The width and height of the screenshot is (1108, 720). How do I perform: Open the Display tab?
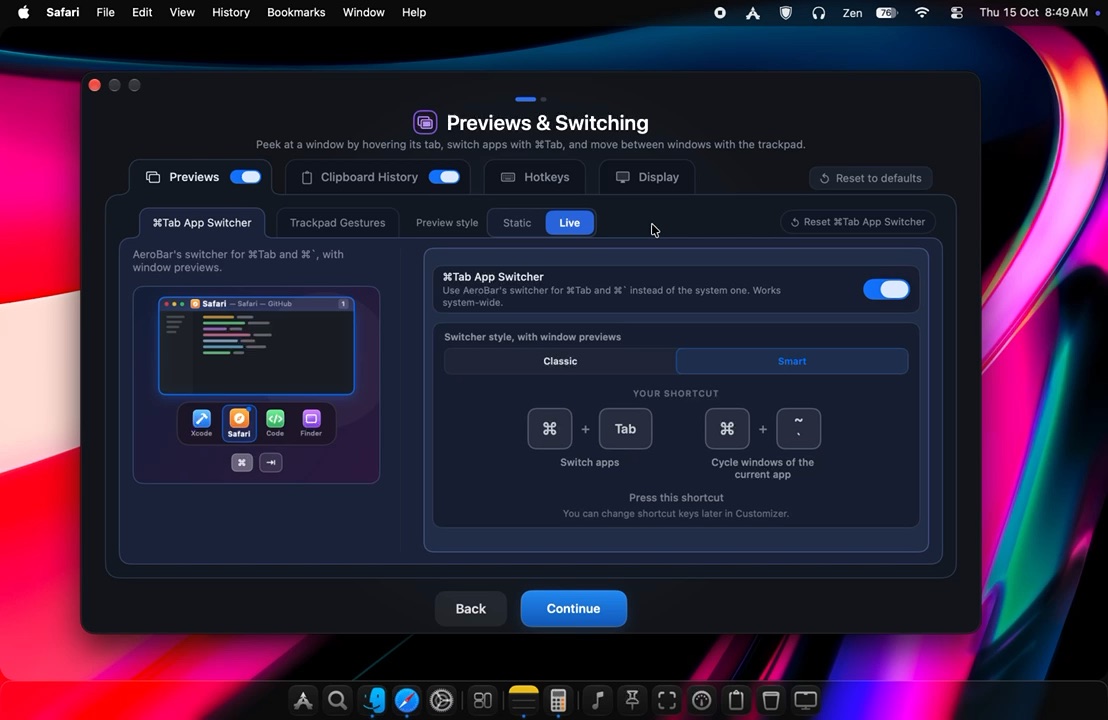(x=647, y=177)
